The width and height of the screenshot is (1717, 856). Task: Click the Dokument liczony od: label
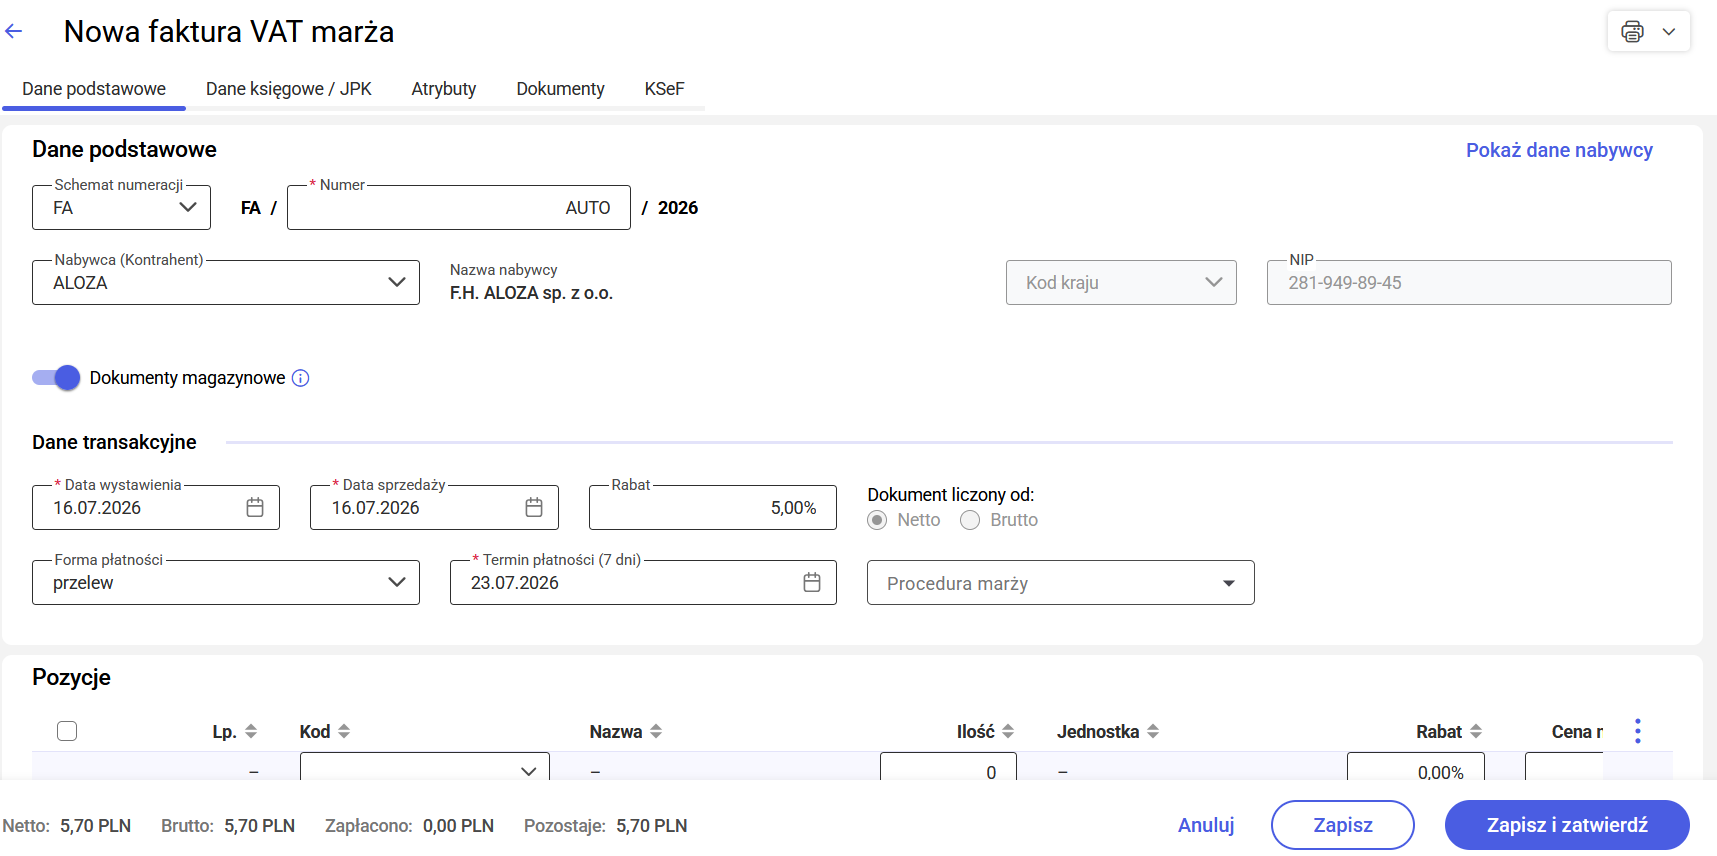(950, 495)
